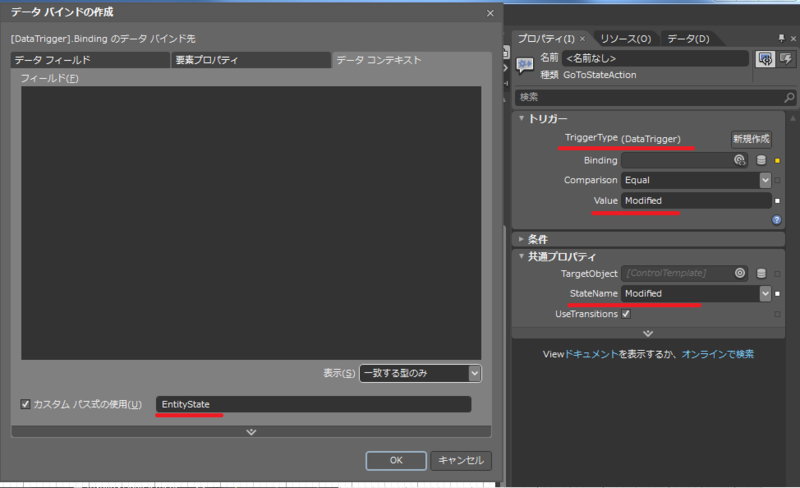800x488 pixels.
Task: Select the データ コンテキスト tab
Action: click(411, 60)
